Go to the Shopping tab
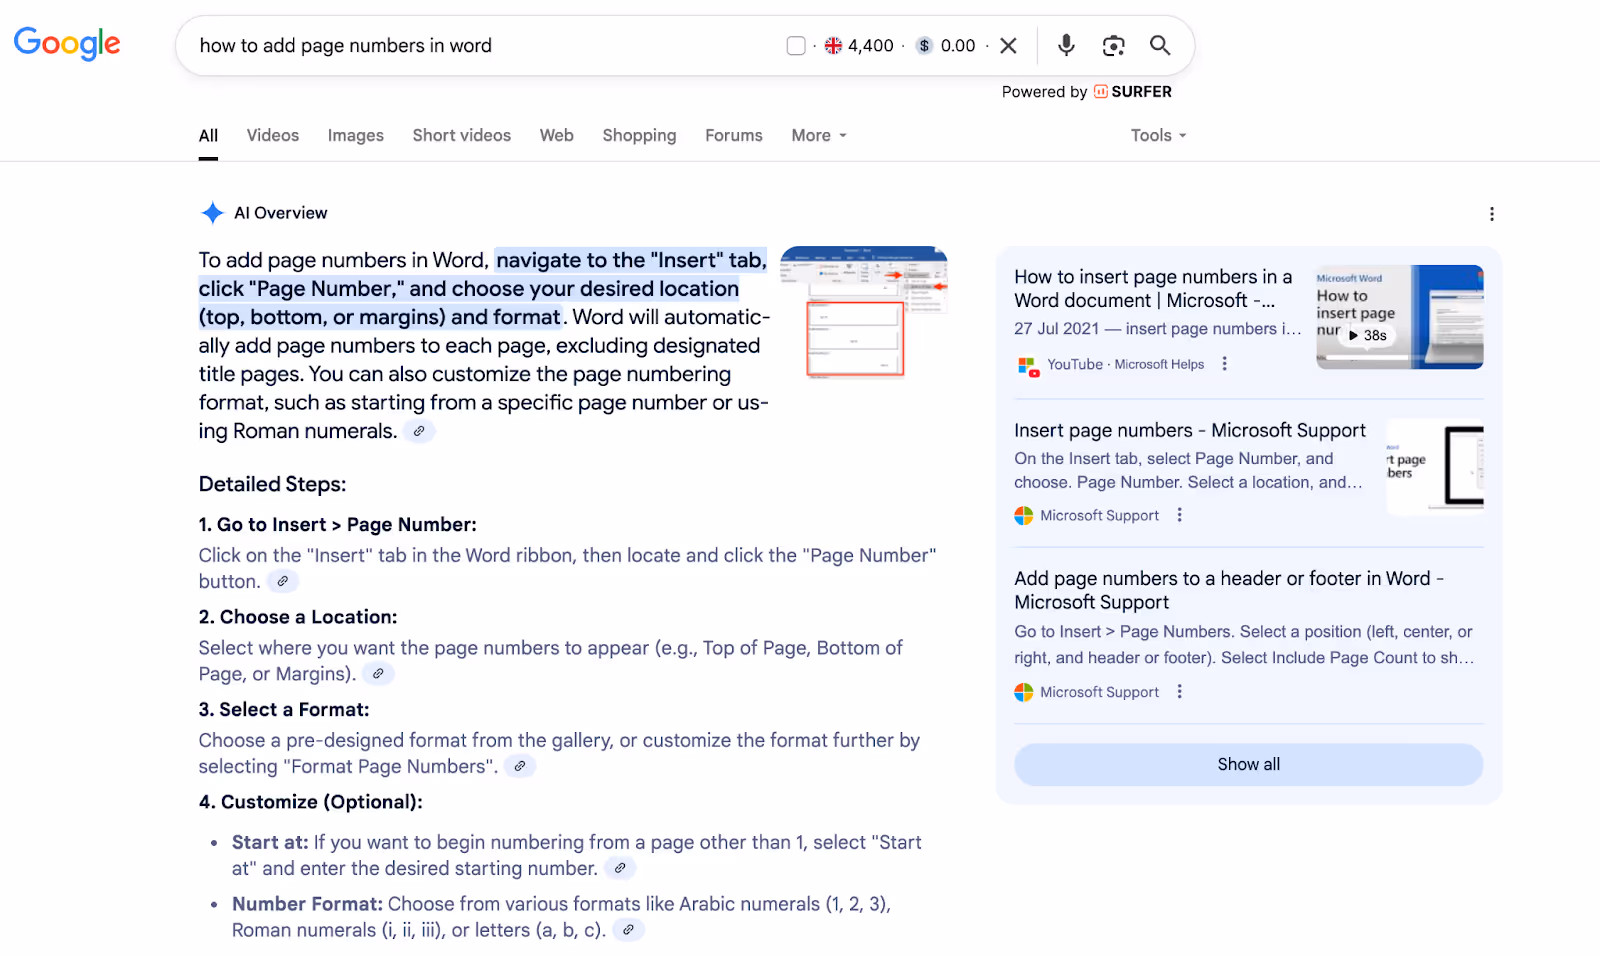The image size is (1600, 957). 639,135
